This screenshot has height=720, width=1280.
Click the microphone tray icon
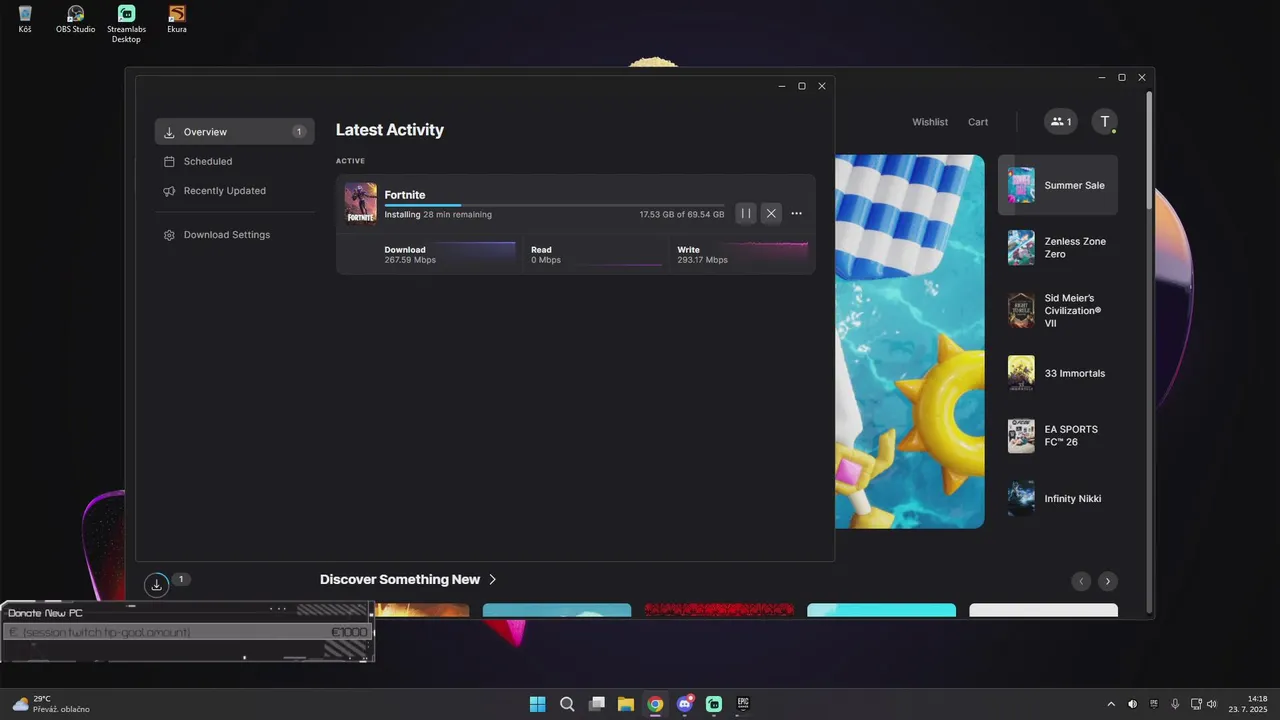[x=1175, y=704]
